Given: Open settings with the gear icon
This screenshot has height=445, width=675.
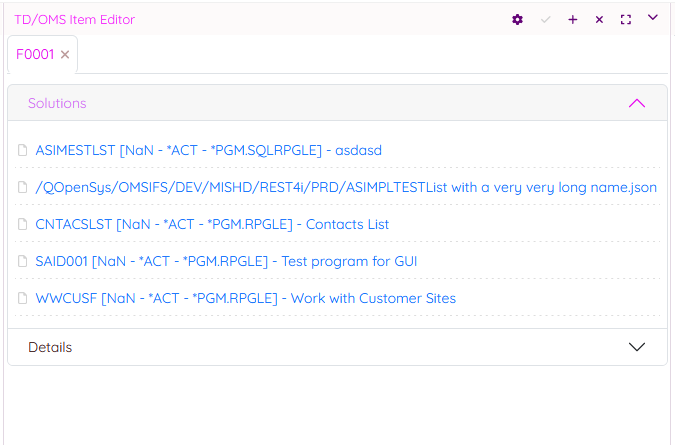Looking at the screenshot, I should tap(517, 19).
